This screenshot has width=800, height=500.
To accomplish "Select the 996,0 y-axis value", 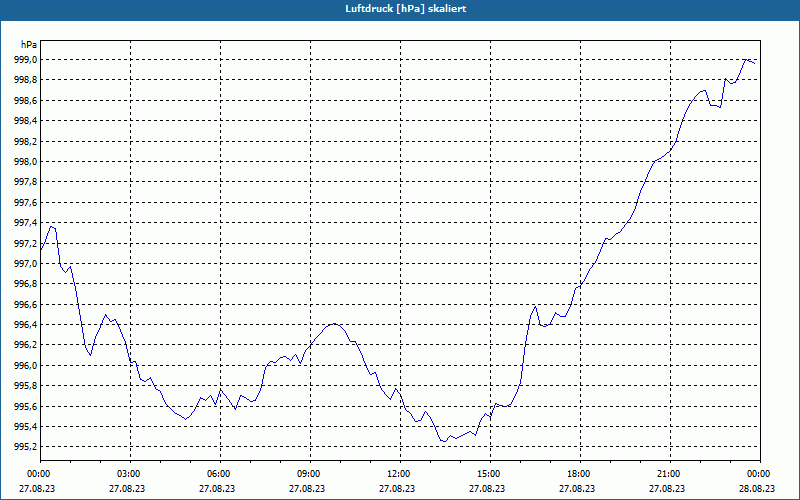I will [x=26, y=366].
